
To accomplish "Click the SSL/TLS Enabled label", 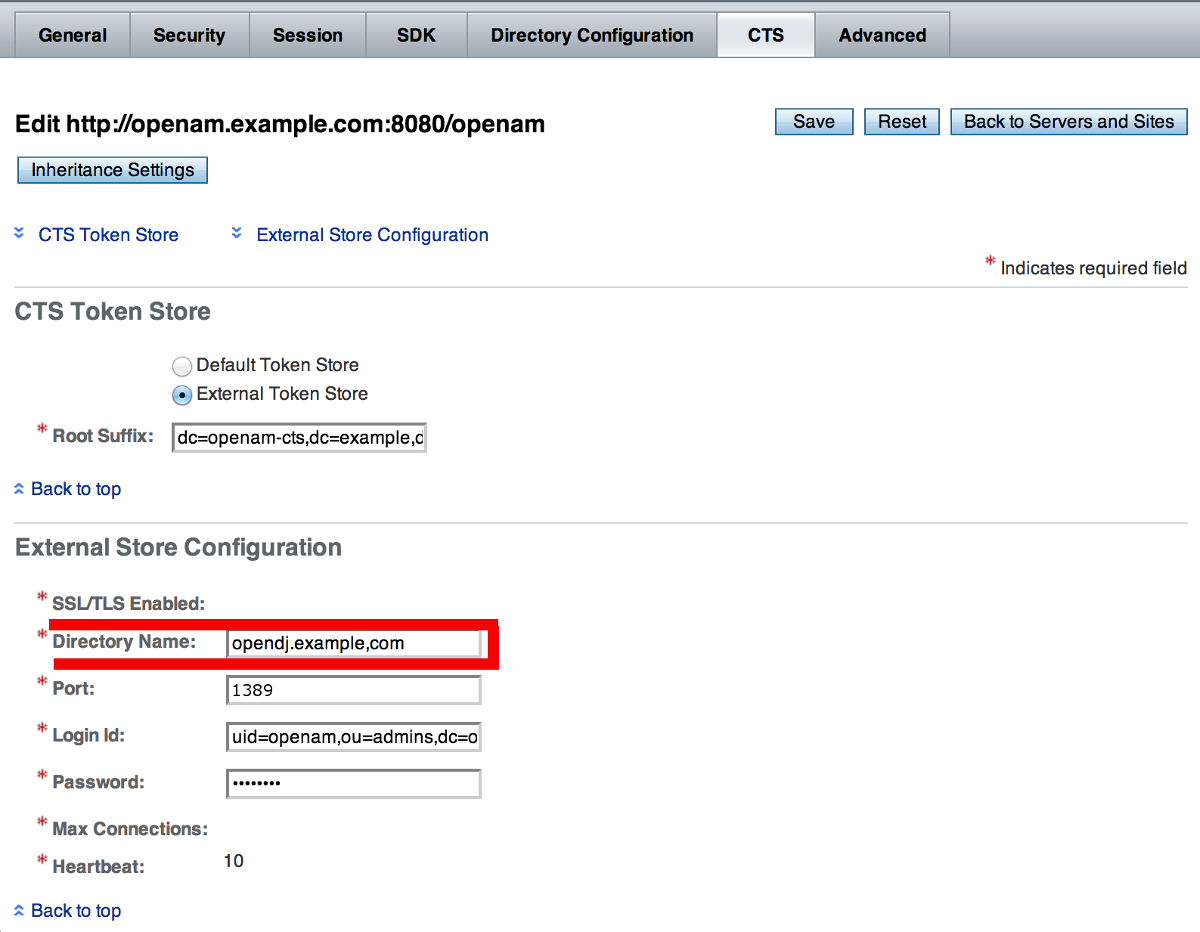I will point(128,604).
